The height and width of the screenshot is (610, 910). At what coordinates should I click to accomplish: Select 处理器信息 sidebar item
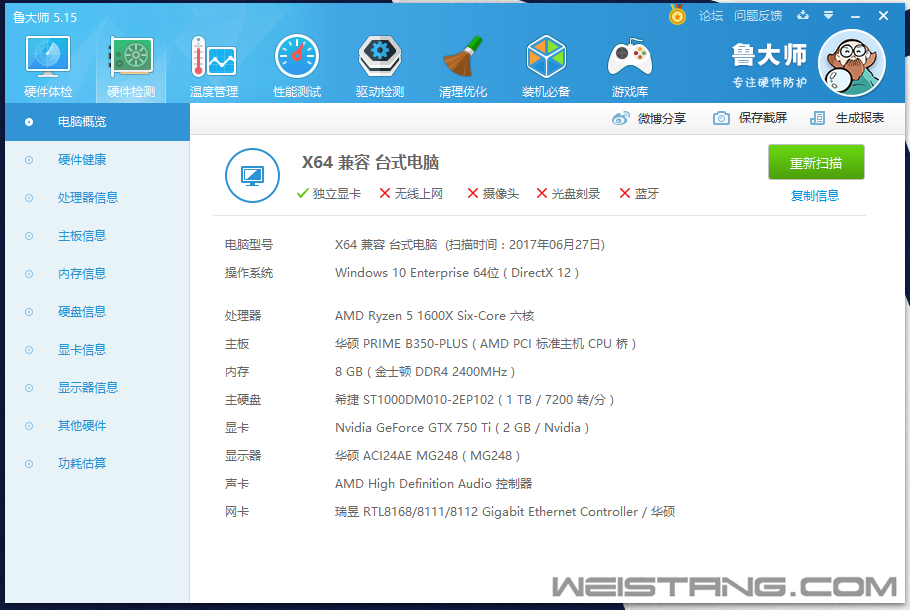98,198
